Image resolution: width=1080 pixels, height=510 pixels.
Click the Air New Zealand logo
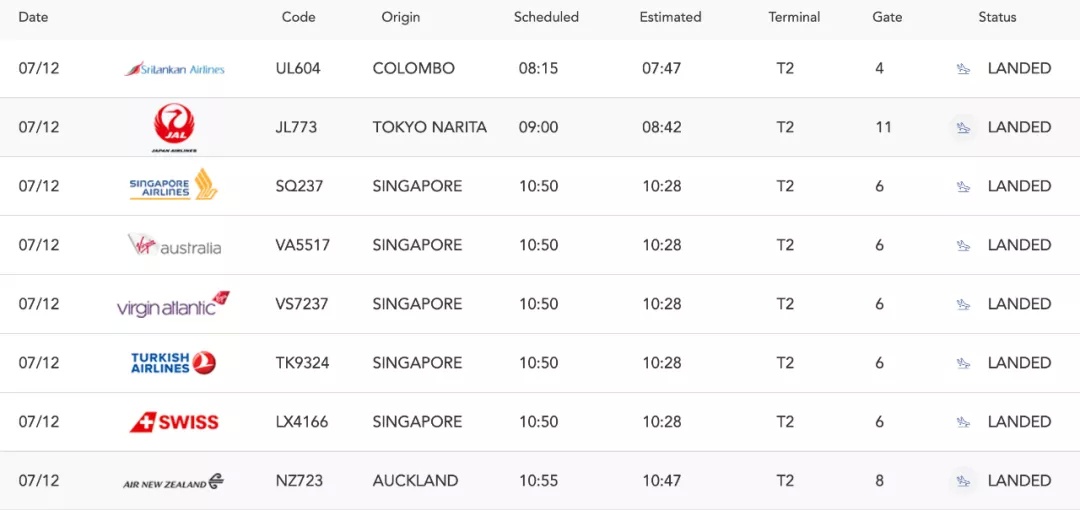tap(174, 481)
